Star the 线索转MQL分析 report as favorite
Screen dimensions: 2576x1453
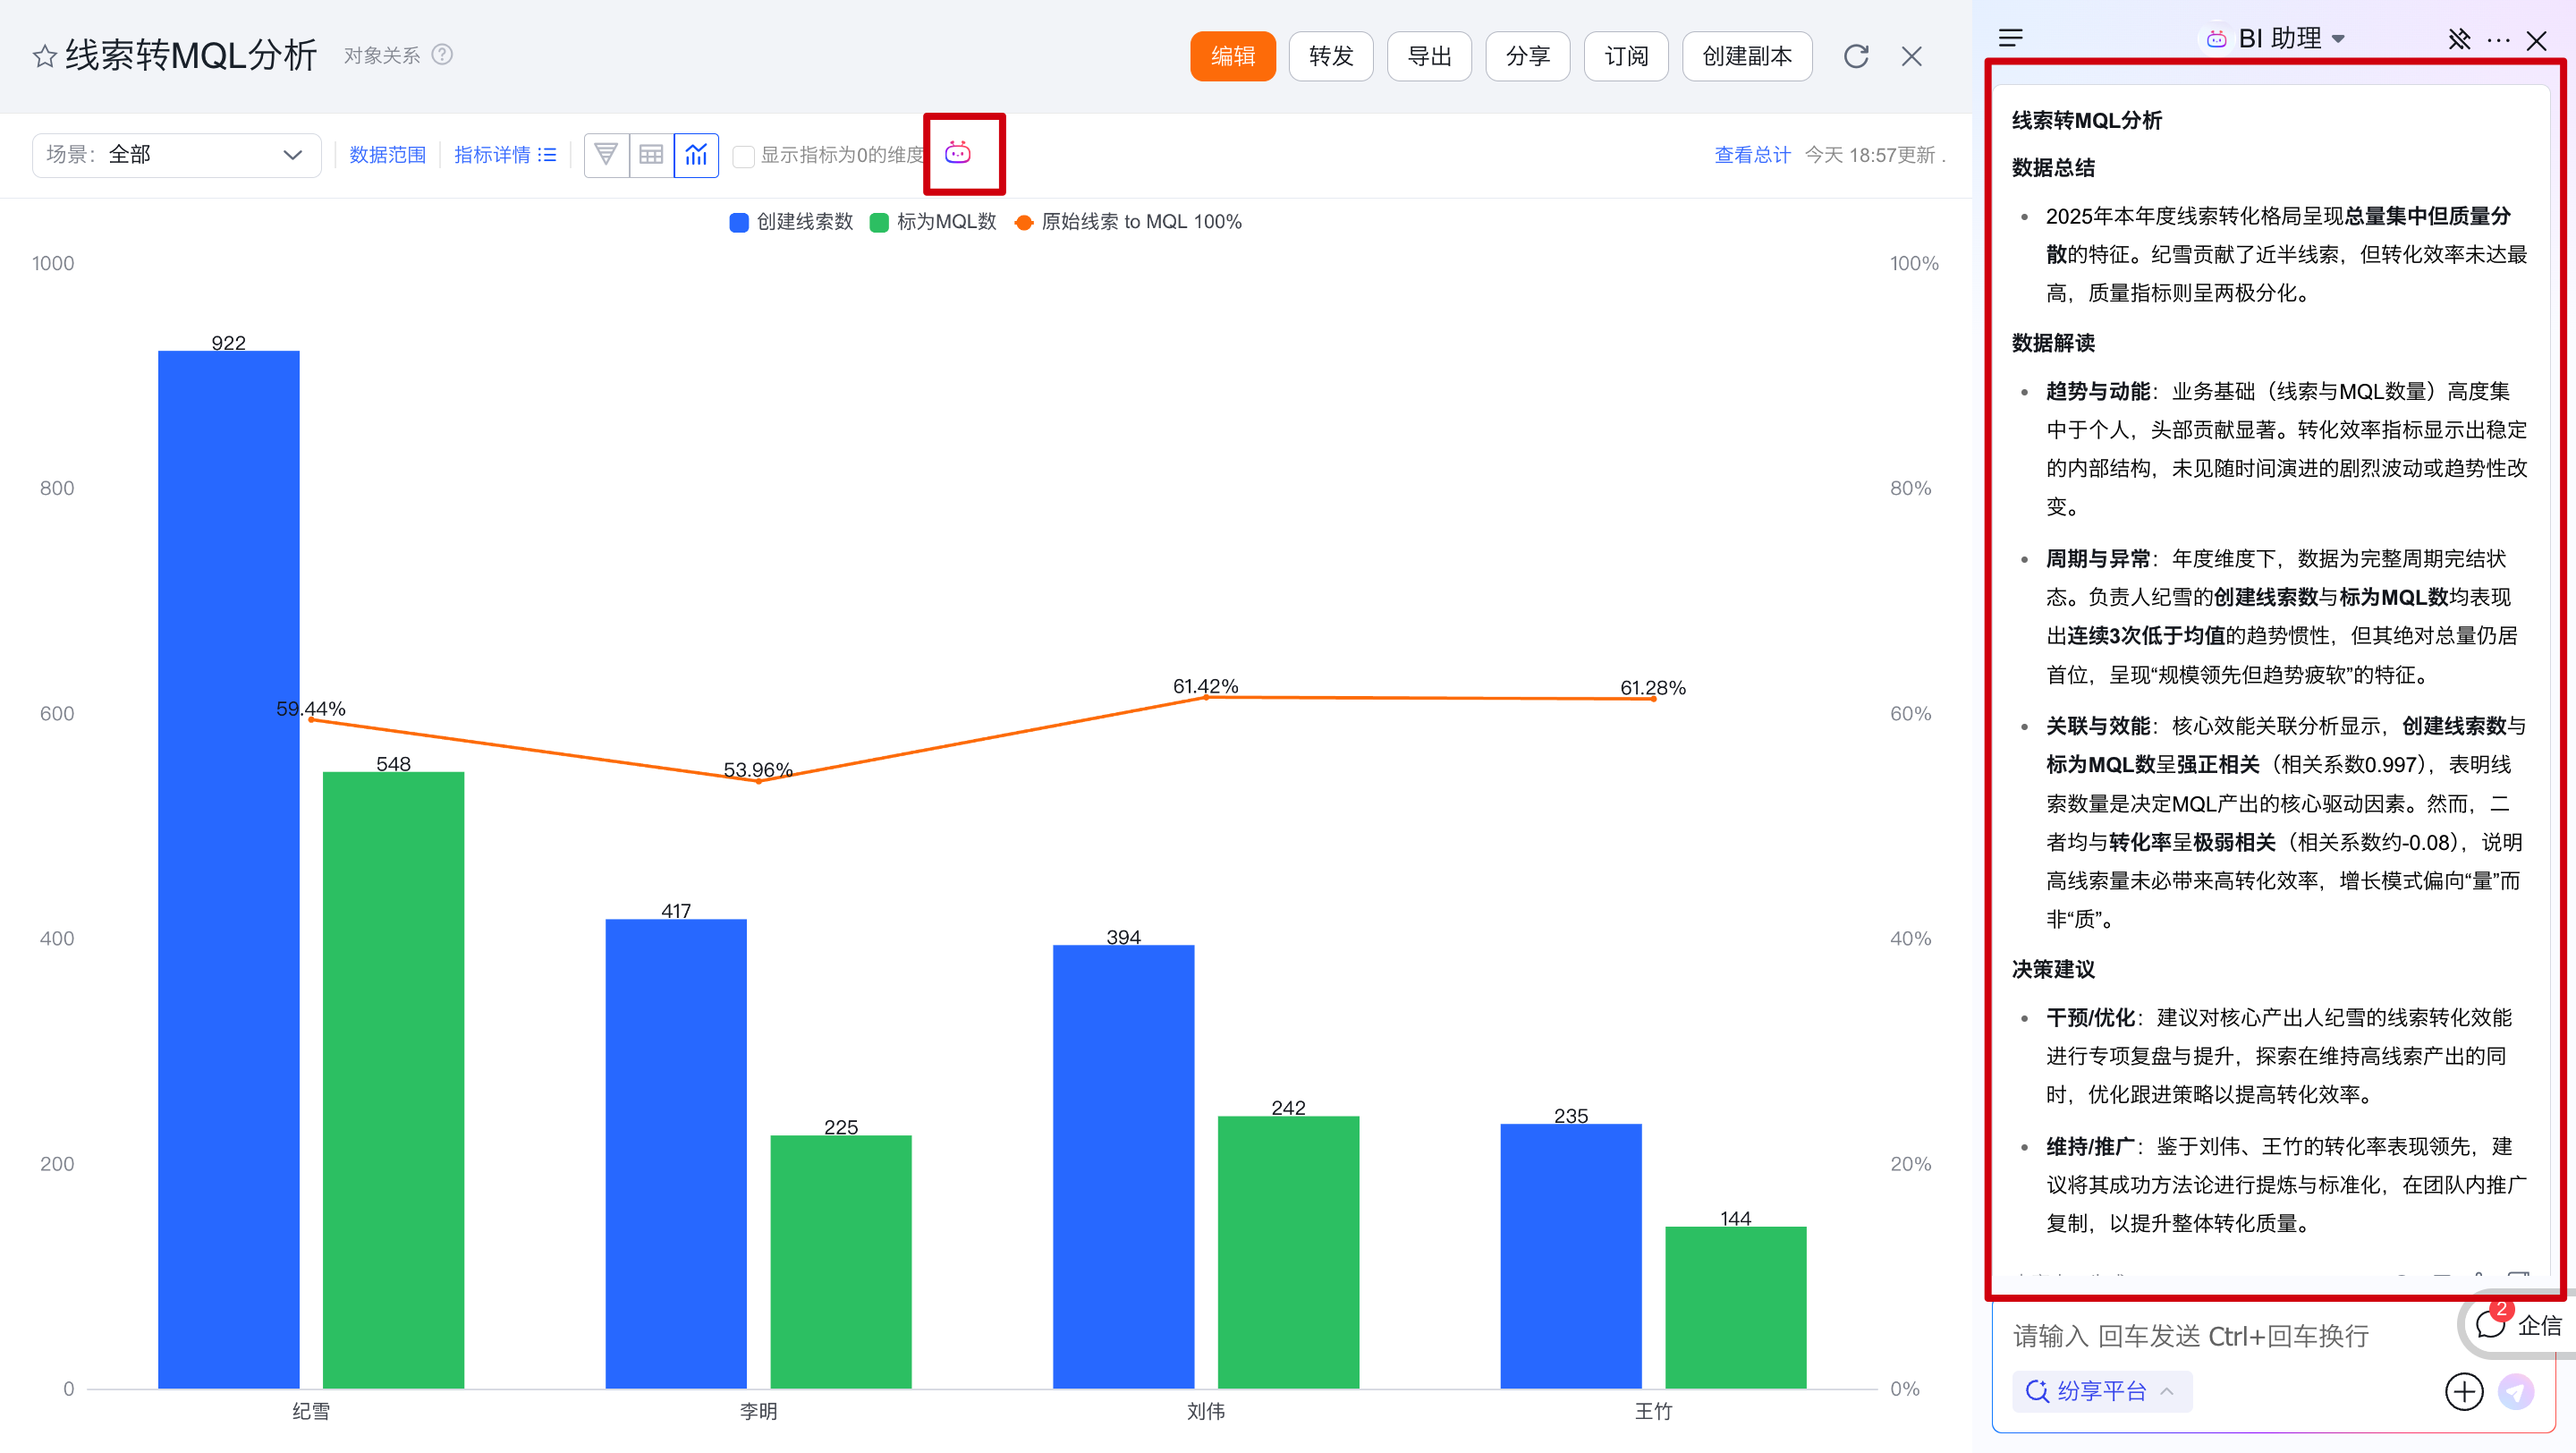click(x=44, y=56)
